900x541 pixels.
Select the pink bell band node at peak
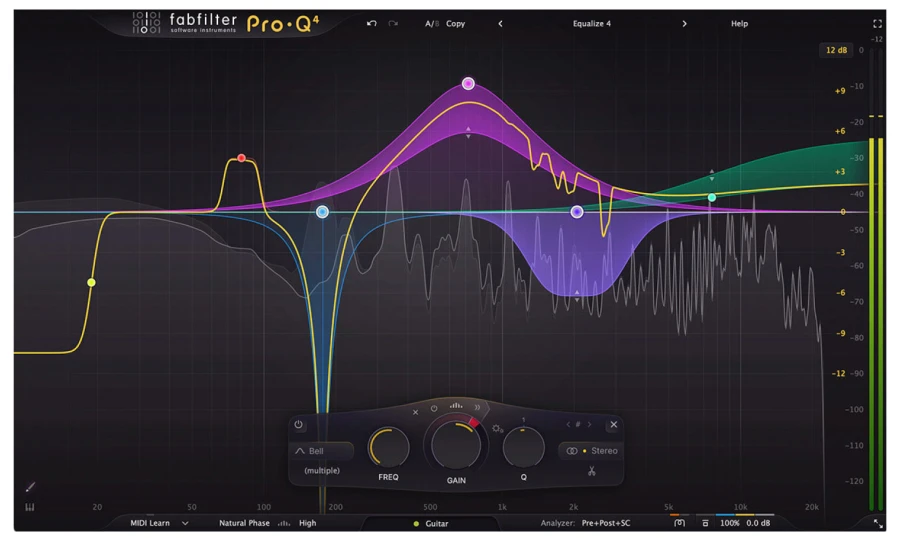468,84
